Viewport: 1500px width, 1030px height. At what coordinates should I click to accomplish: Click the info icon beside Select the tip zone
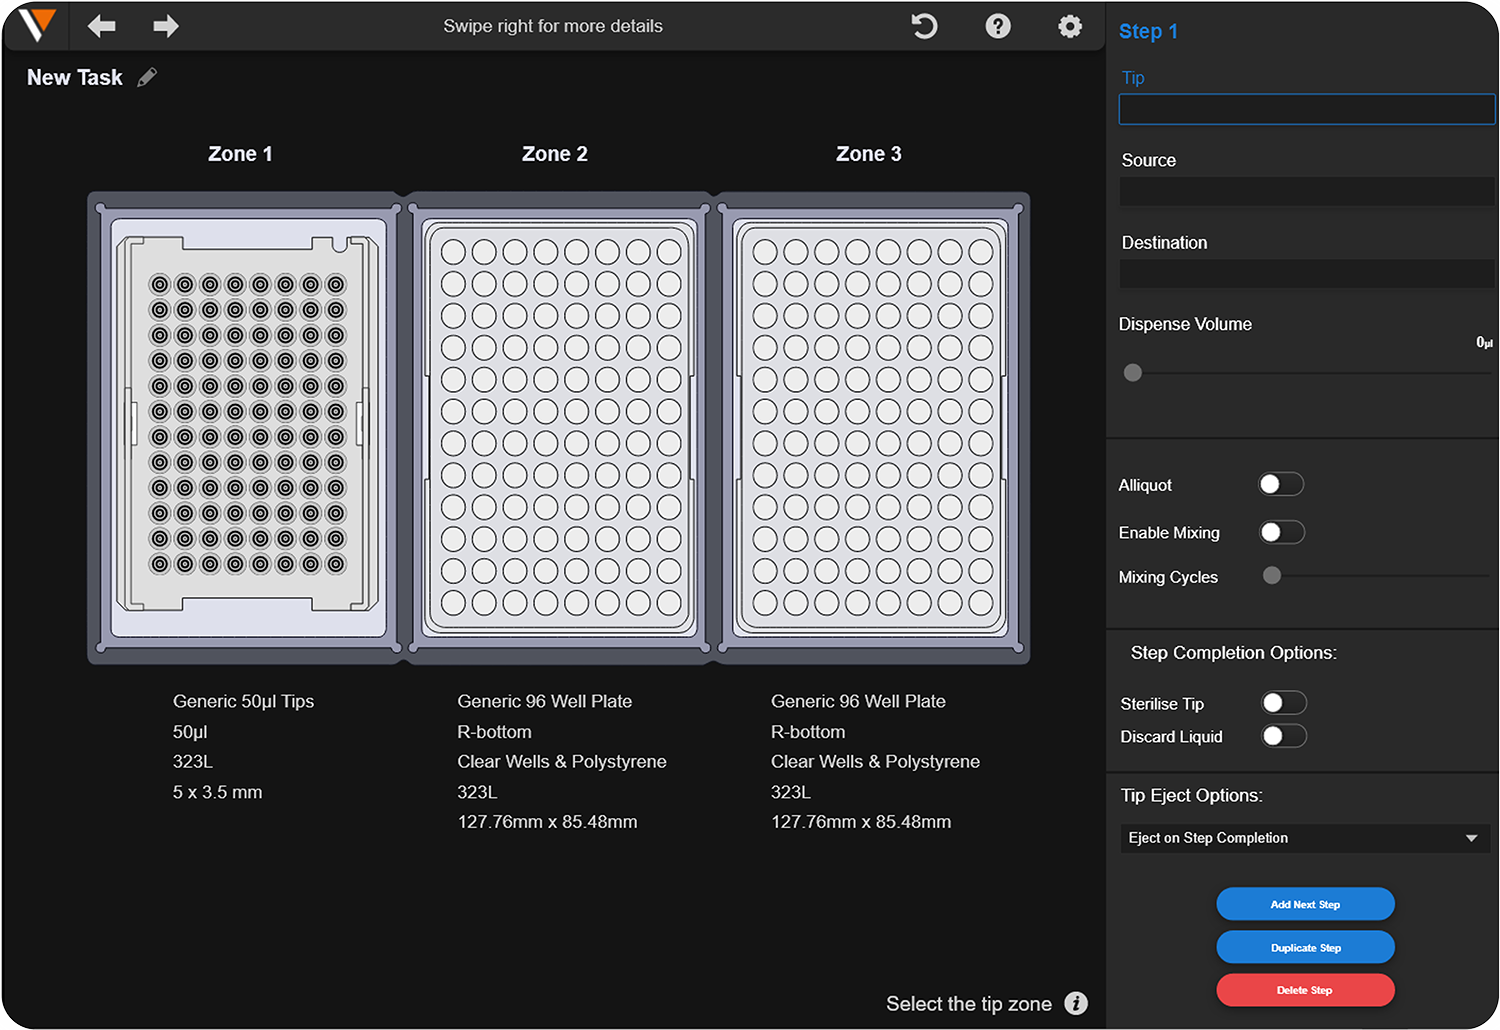pos(1076,1003)
